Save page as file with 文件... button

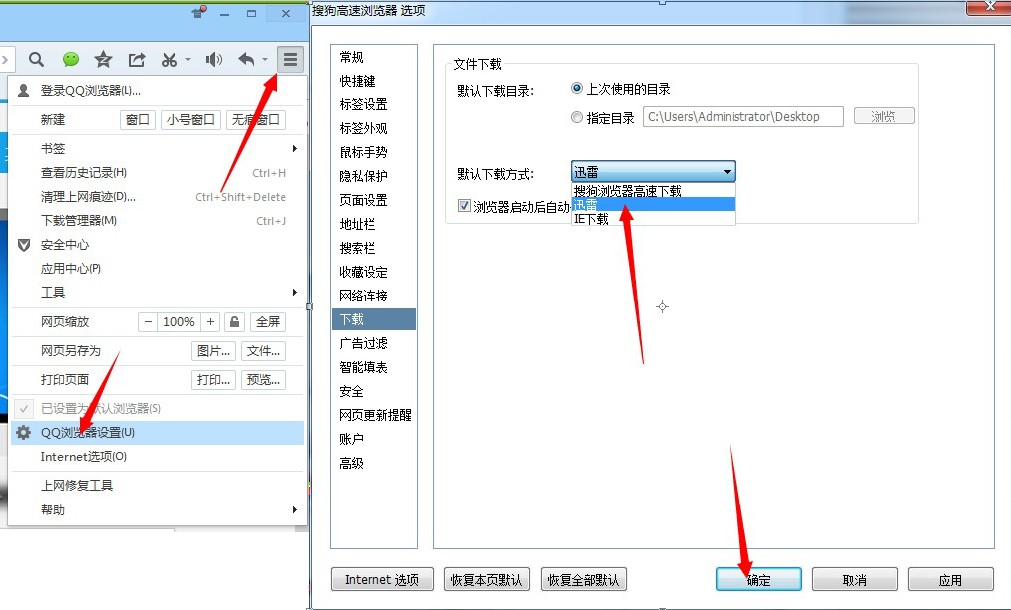pyautogui.click(x=263, y=351)
